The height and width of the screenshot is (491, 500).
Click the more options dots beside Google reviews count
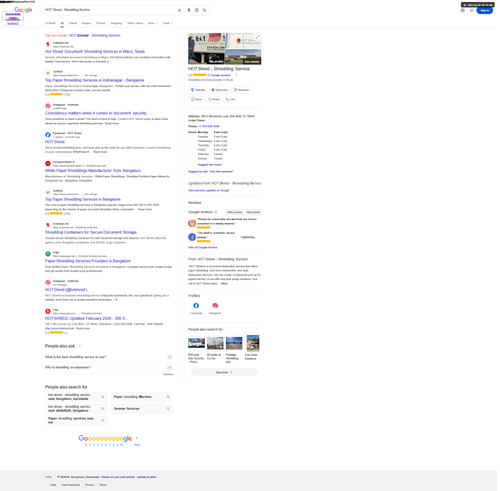[236, 75]
